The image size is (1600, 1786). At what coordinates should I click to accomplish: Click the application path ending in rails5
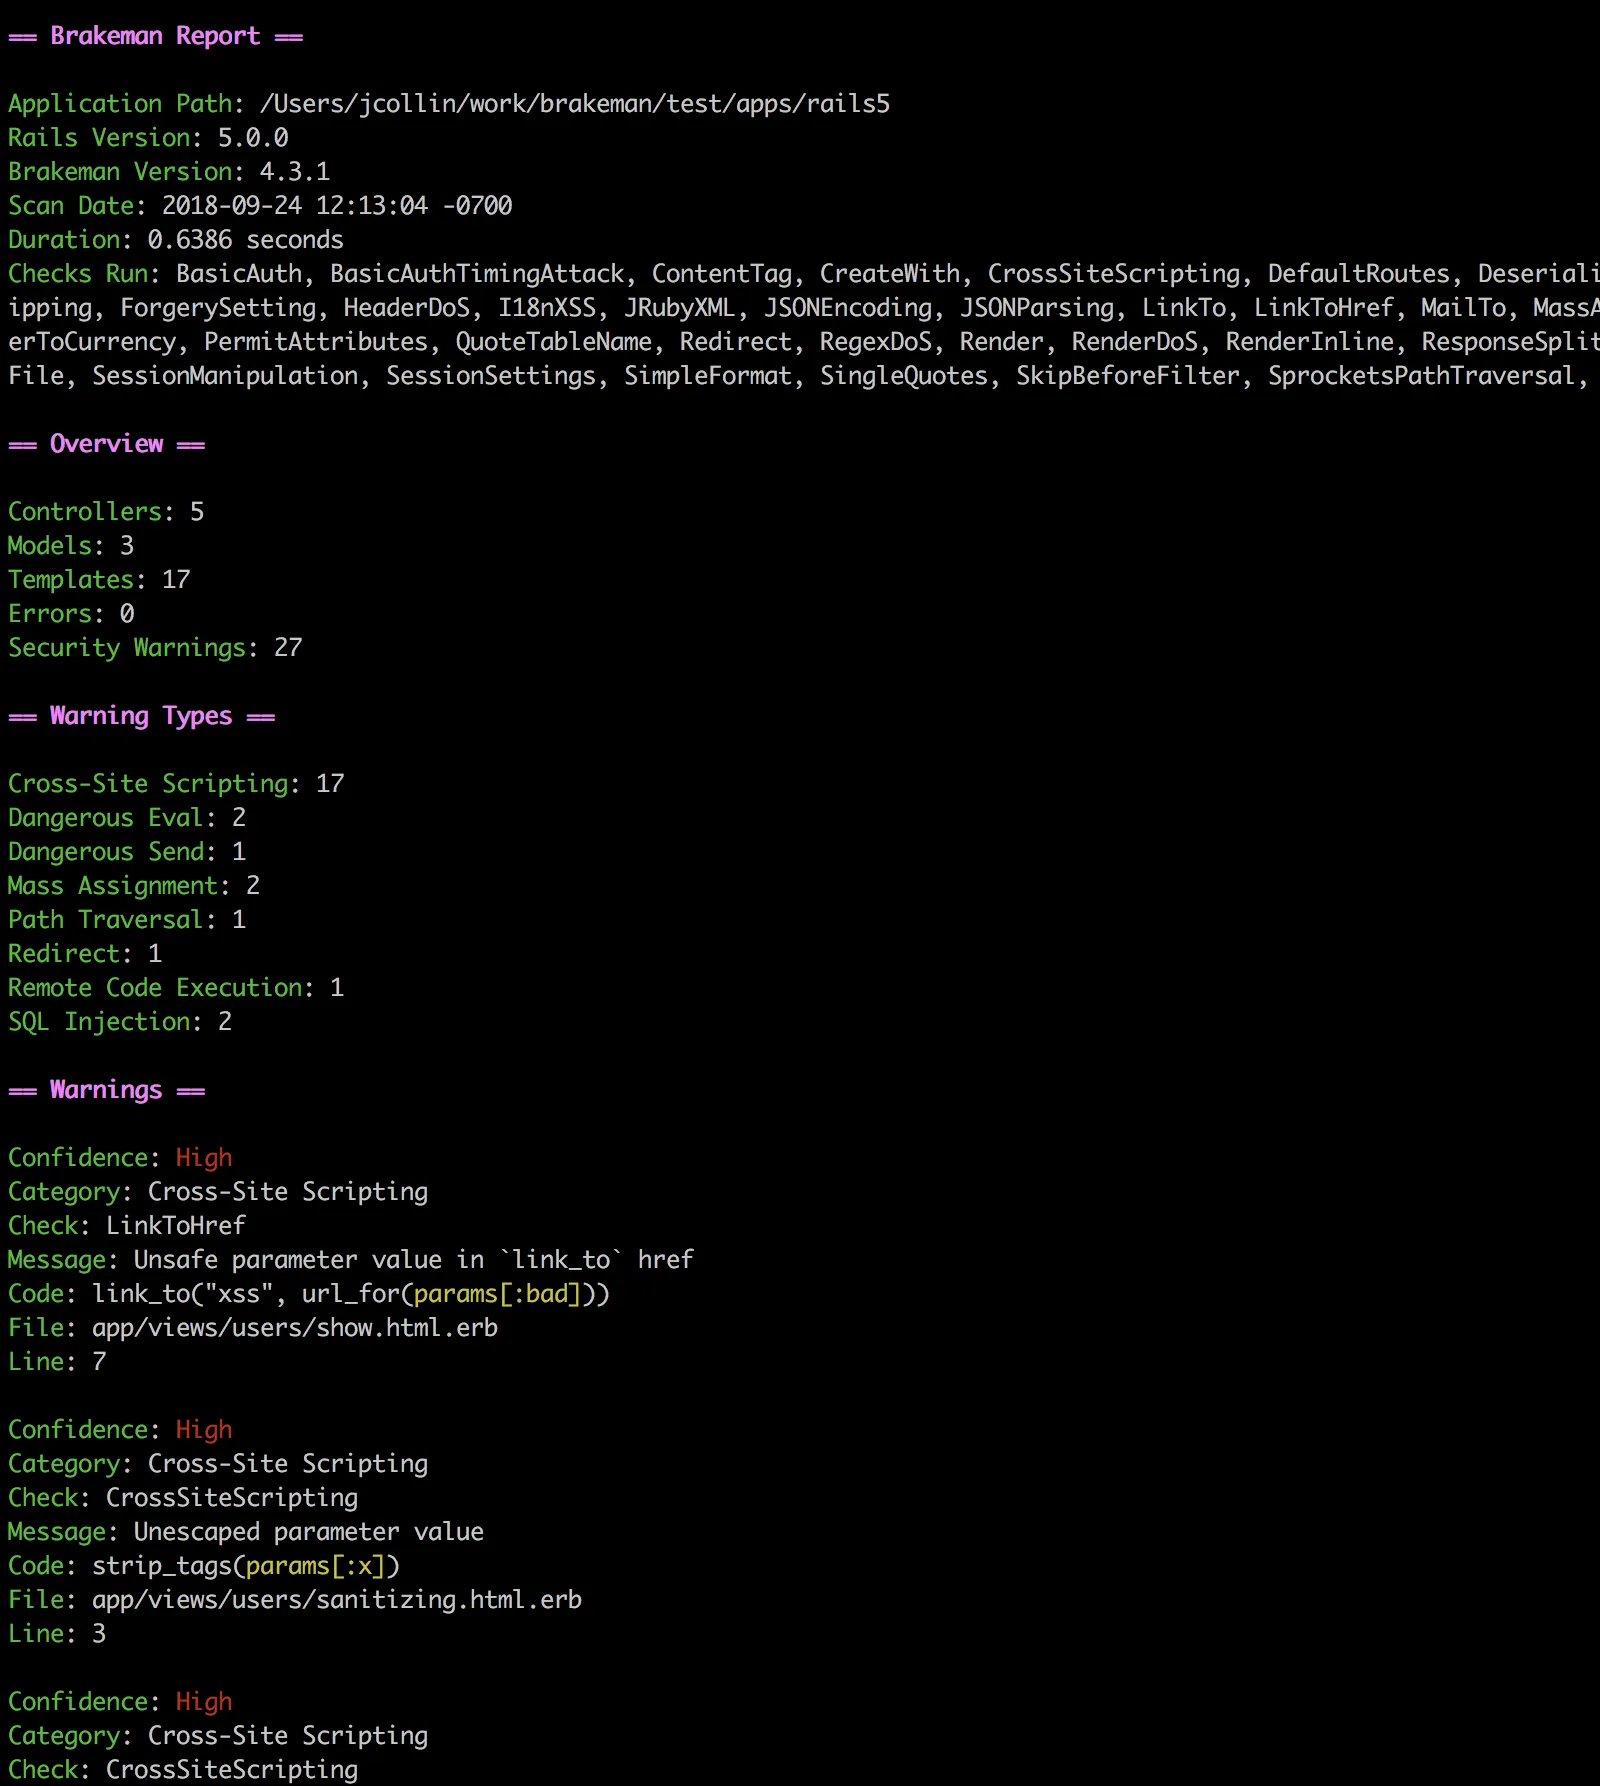pos(574,104)
